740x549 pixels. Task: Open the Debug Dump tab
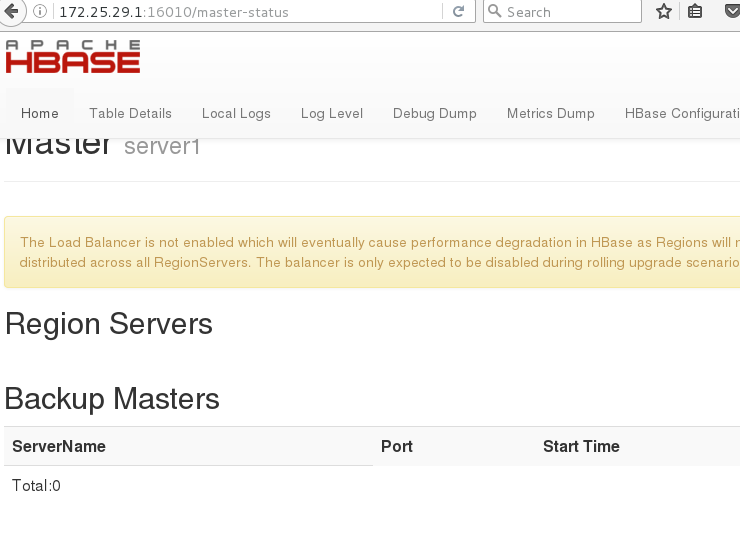point(435,113)
